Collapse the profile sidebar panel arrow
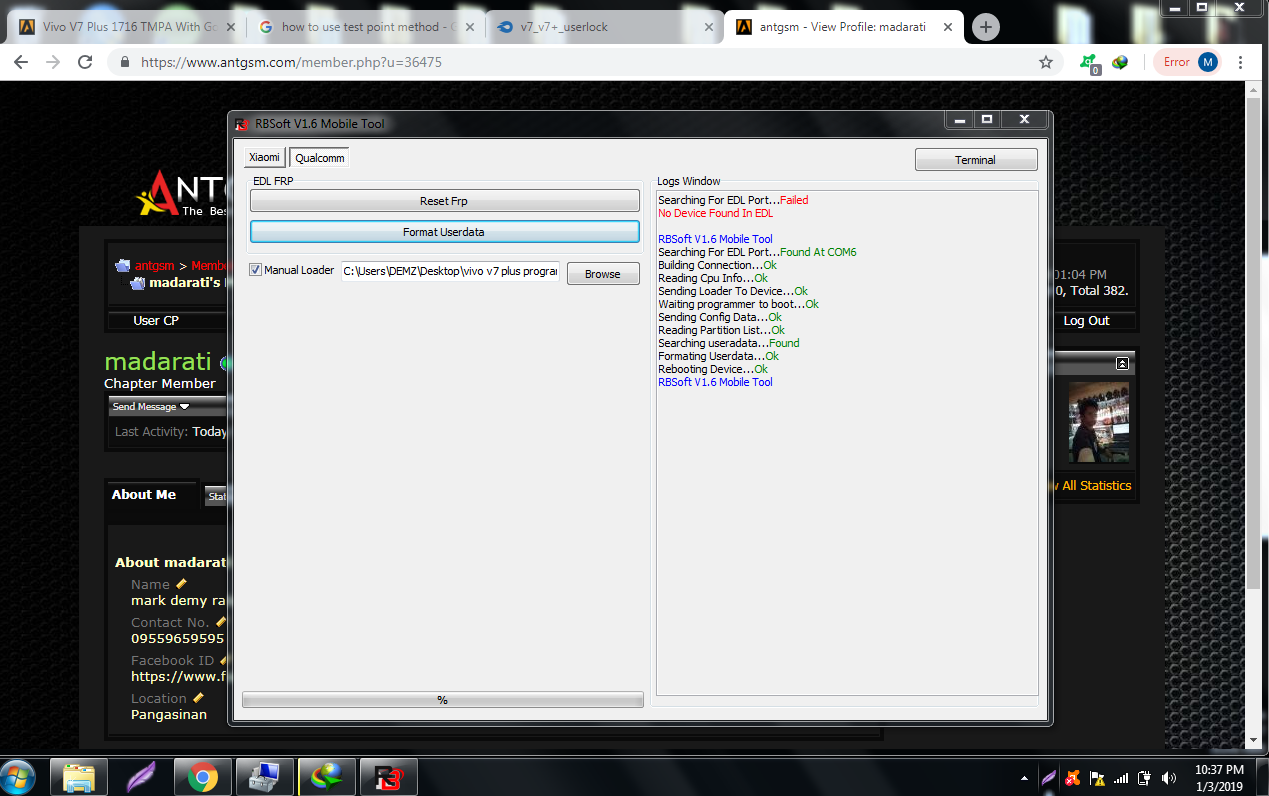The image size is (1269, 796). [1122, 363]
